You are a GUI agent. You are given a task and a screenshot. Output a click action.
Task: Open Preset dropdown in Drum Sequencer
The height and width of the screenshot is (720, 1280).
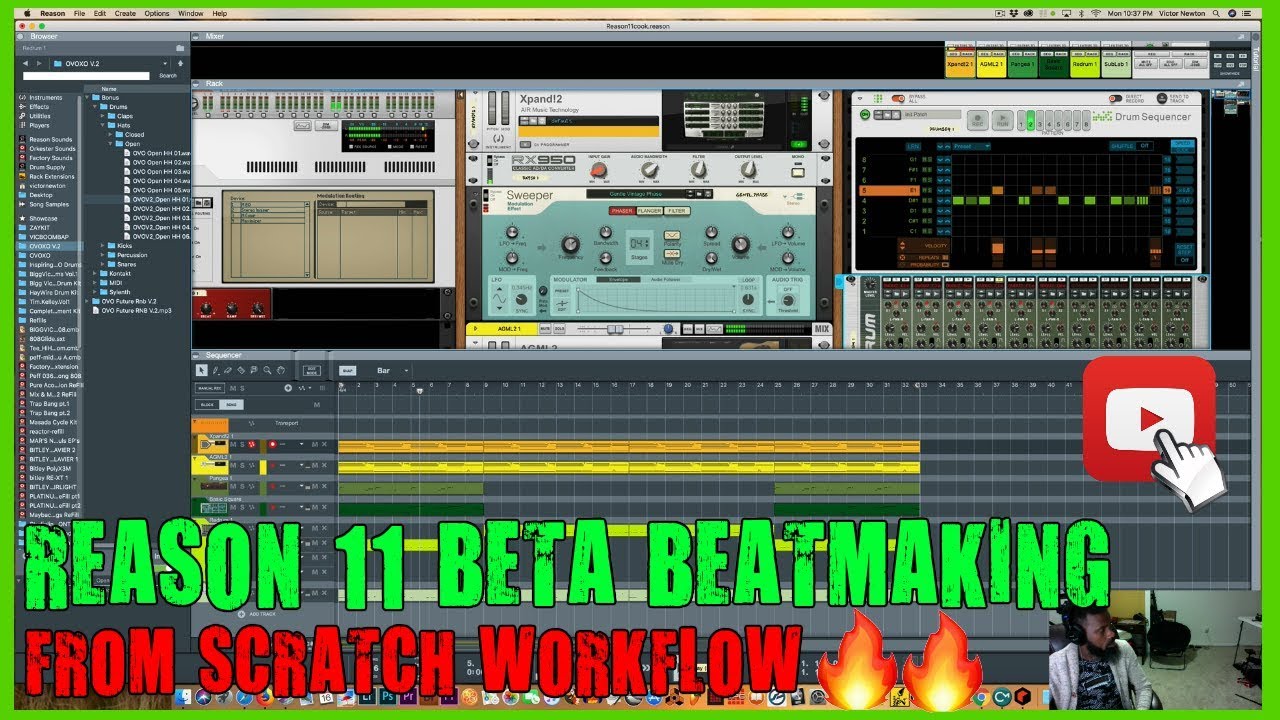pyautogui.click(x=971, y=146)
